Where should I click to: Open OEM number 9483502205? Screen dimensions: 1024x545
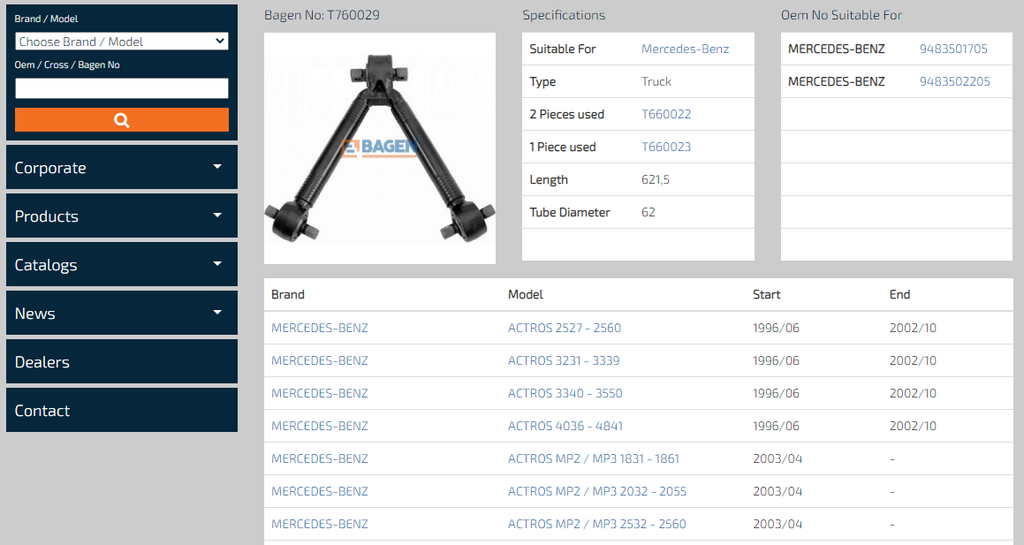click(955, 82)
